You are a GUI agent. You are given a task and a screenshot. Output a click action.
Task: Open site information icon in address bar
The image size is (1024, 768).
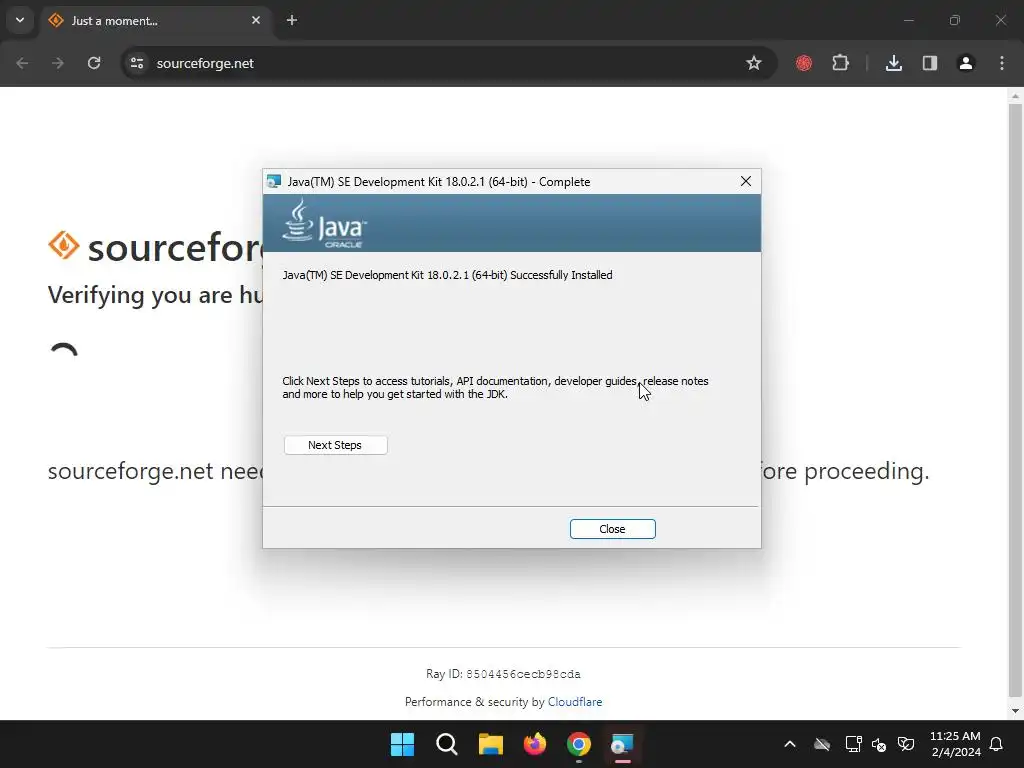(137, 63)
